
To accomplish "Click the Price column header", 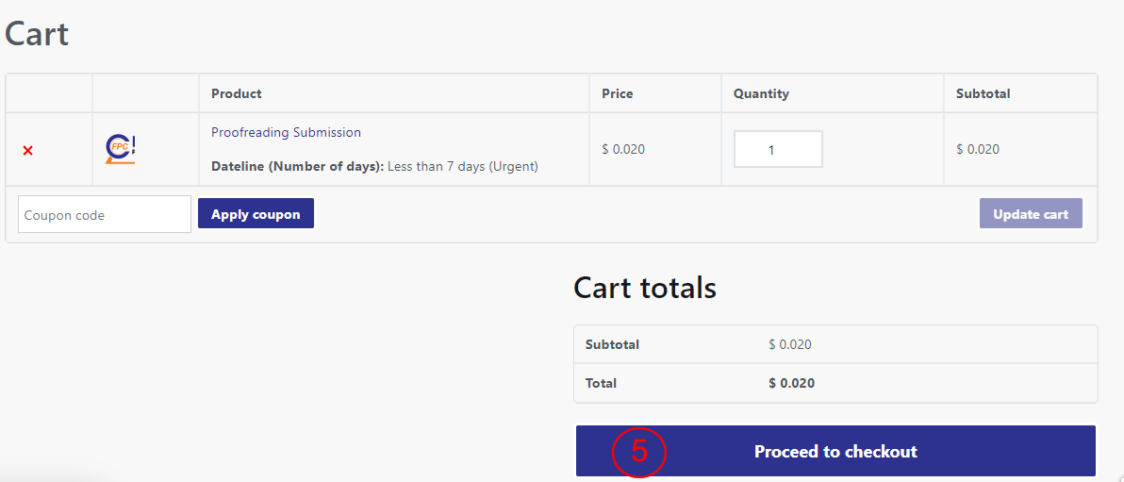I will click(x=617, y=94).
